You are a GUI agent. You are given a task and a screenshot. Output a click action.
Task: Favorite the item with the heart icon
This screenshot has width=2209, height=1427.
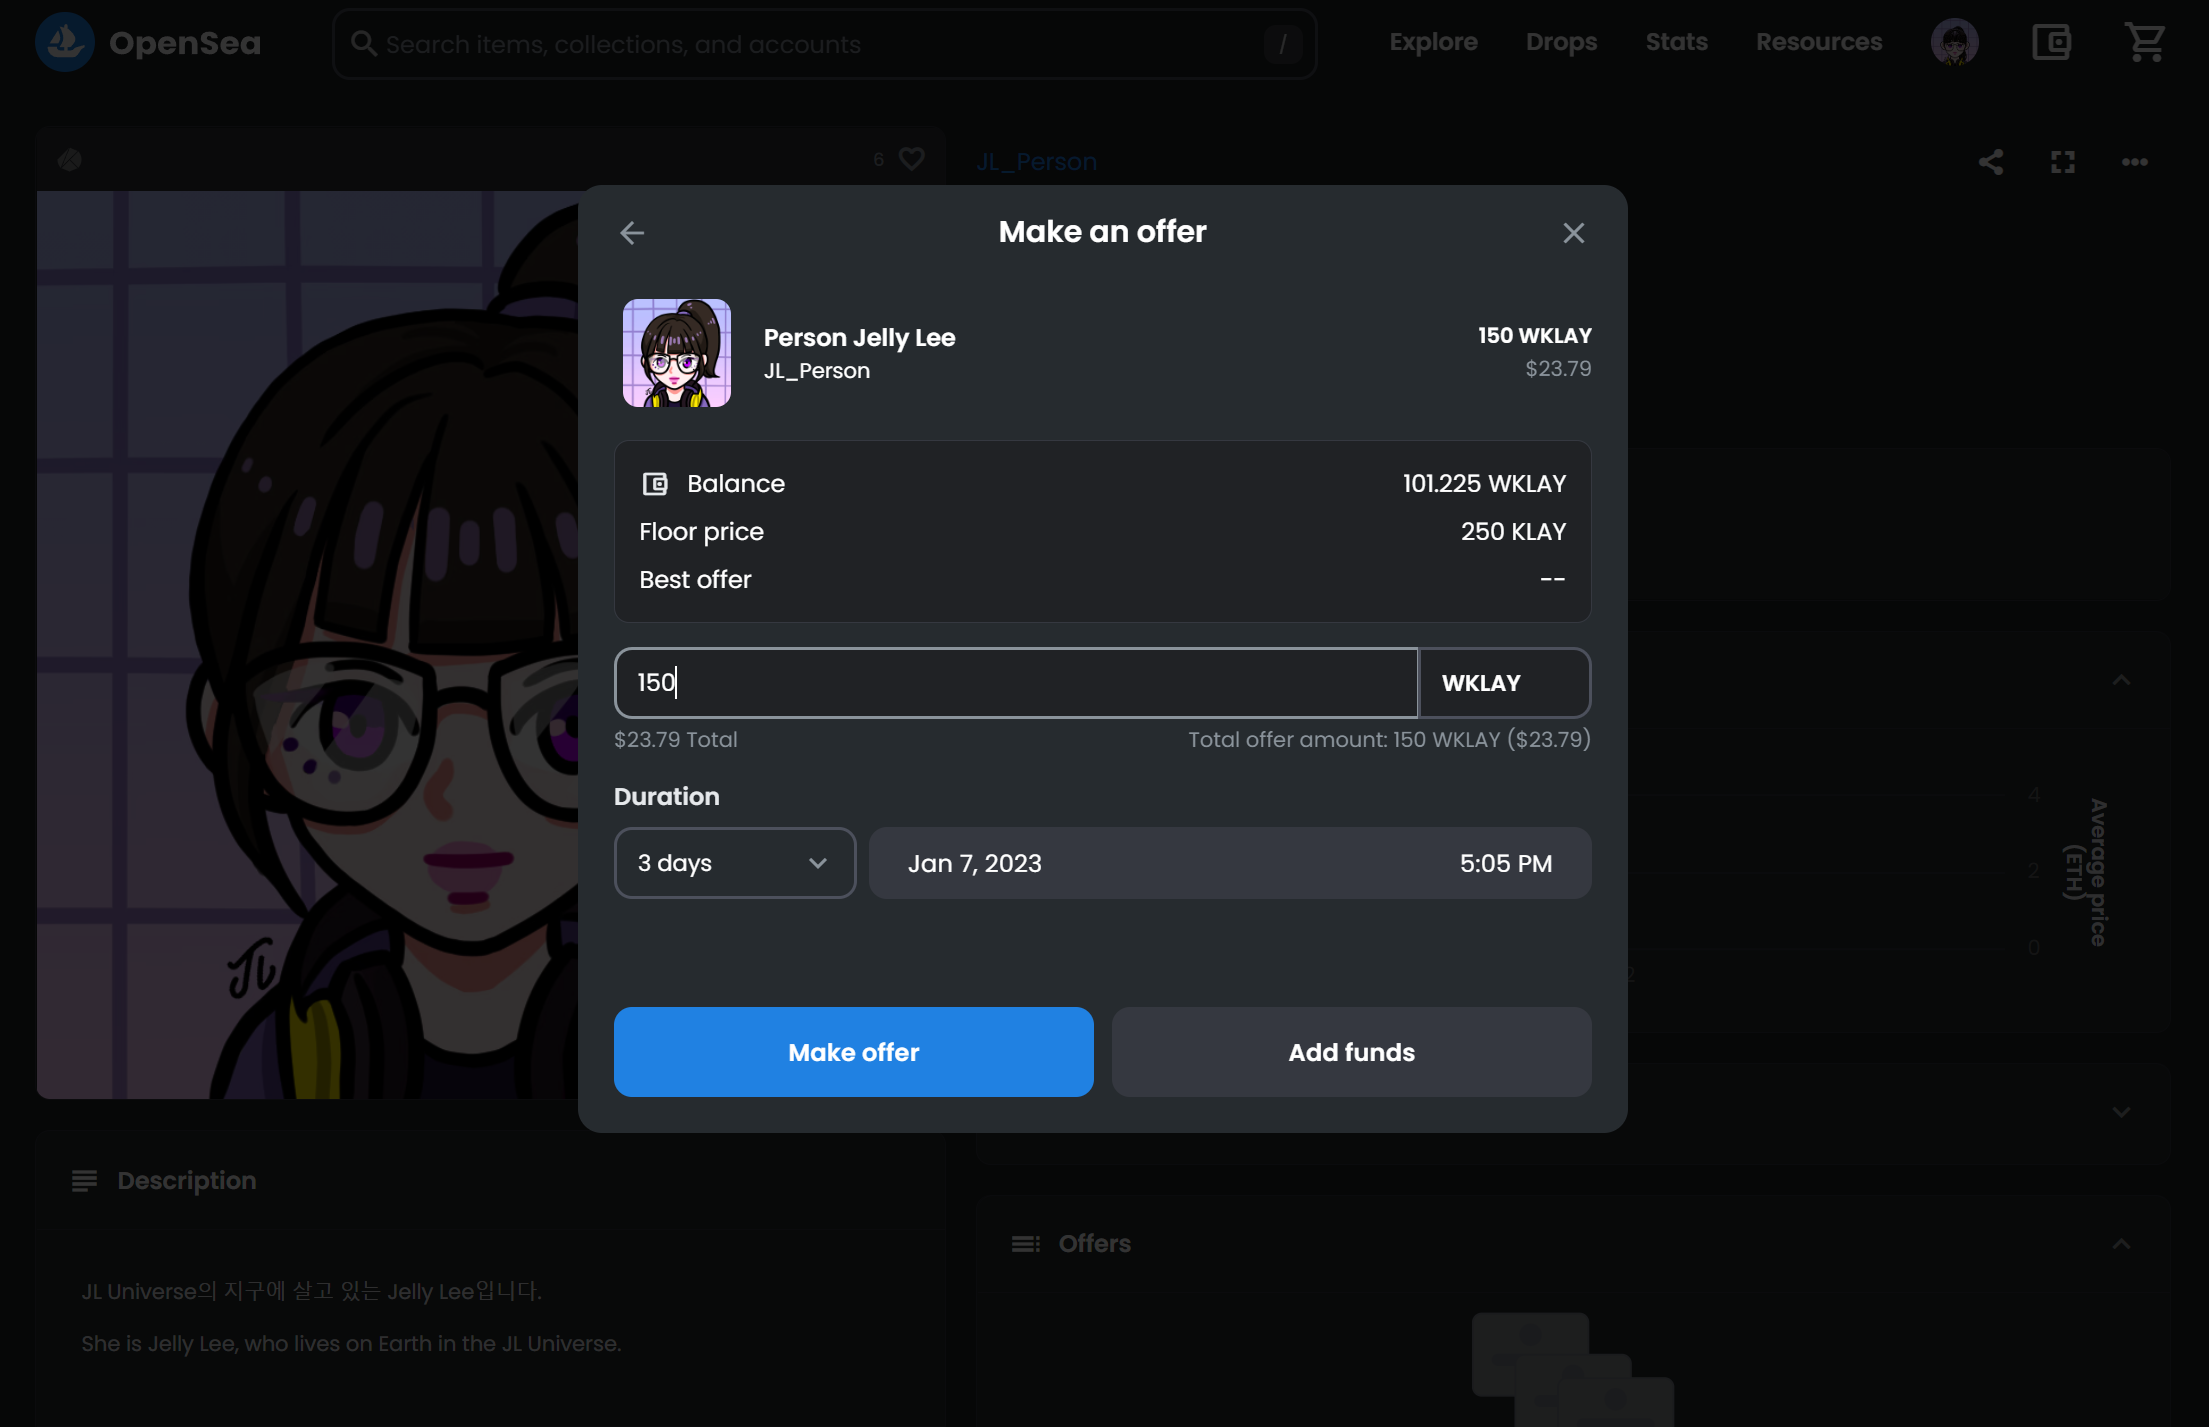pos(911,159)
